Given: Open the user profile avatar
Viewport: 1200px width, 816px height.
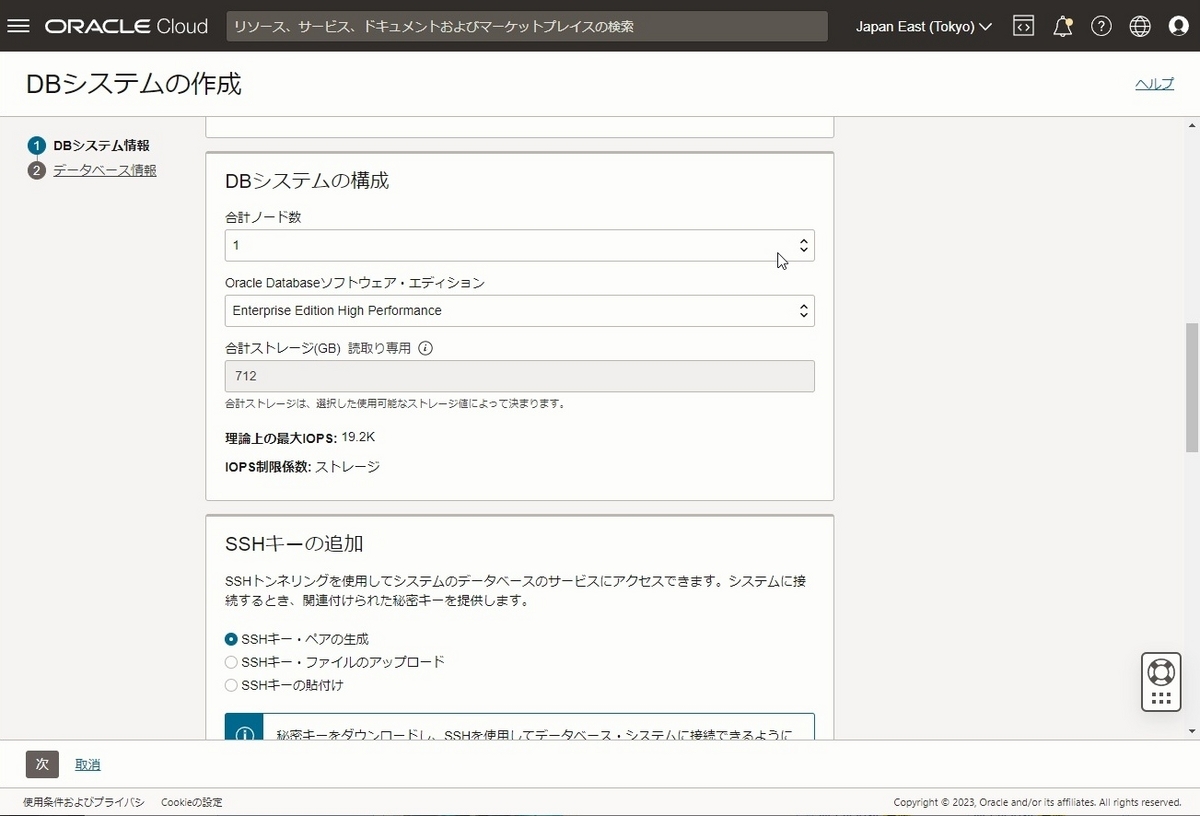Looking at the screenshot, I should (1179, 26).
